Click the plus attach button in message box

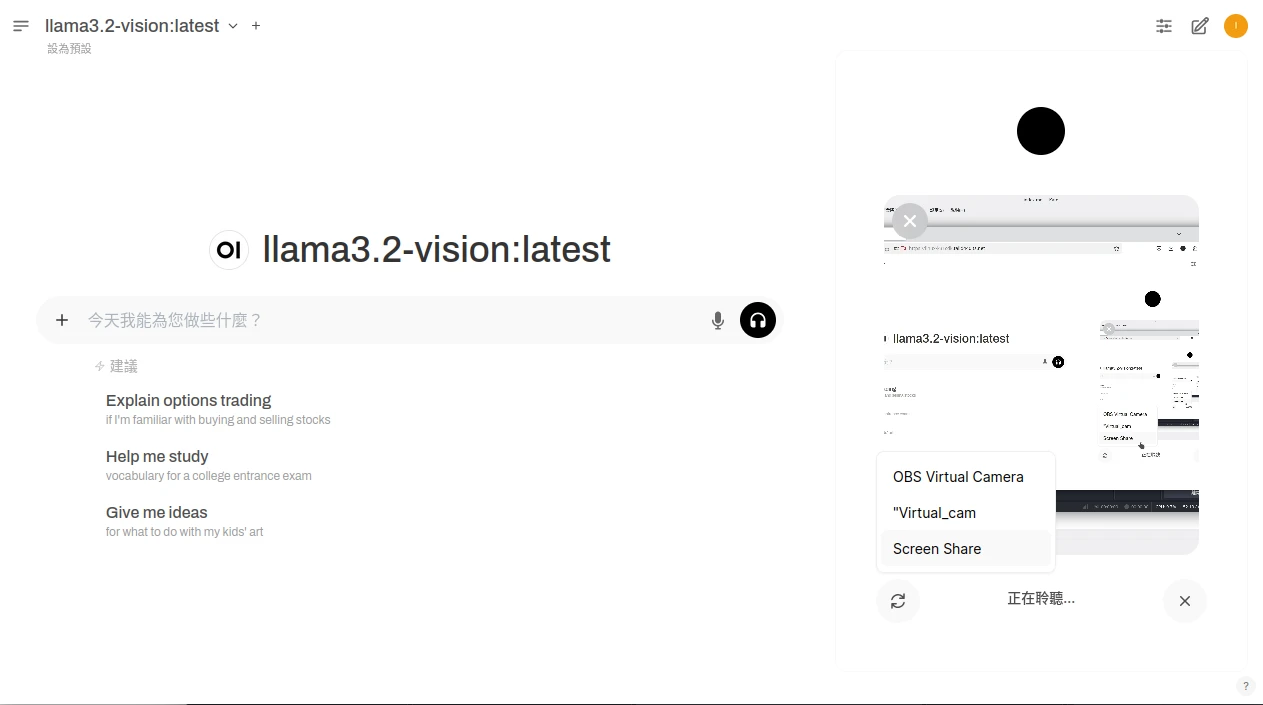(x=62, y=320)
